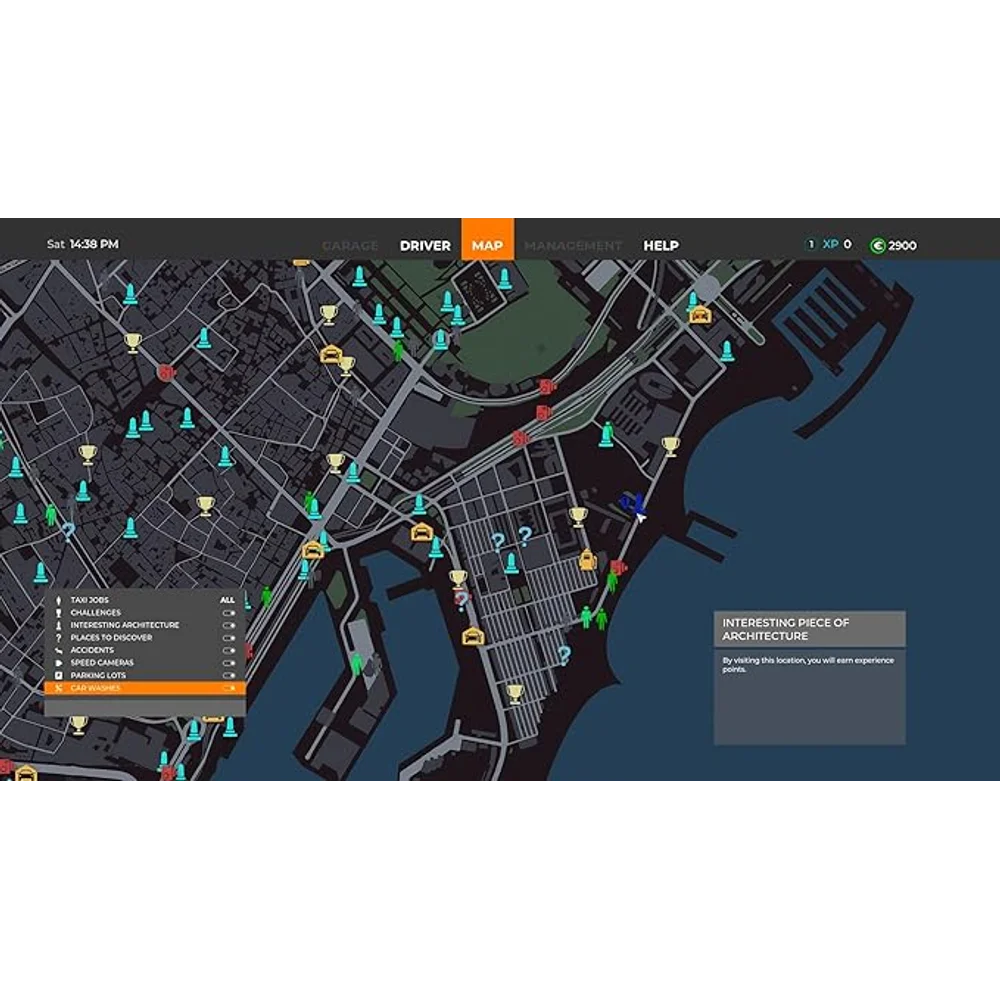Viewport: 1000px width, 1000px height.
Task: Open the Driver tab
Action: (x=425, y=246)
